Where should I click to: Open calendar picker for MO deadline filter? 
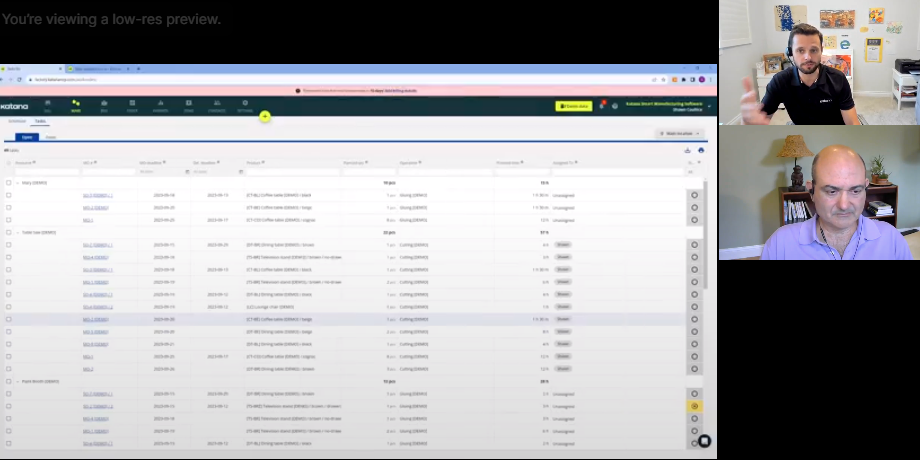187,172
